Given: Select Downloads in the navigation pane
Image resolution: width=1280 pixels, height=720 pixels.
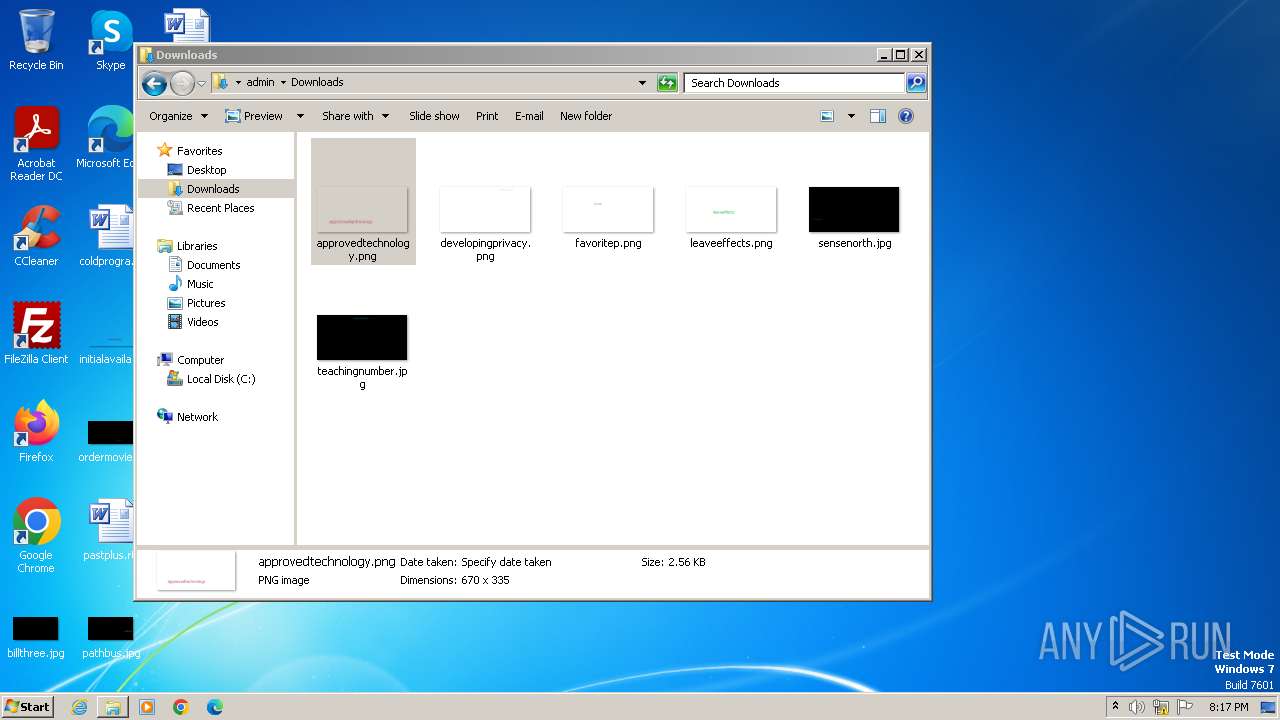Looking at the screenshot, I should [x=213, y=189].
